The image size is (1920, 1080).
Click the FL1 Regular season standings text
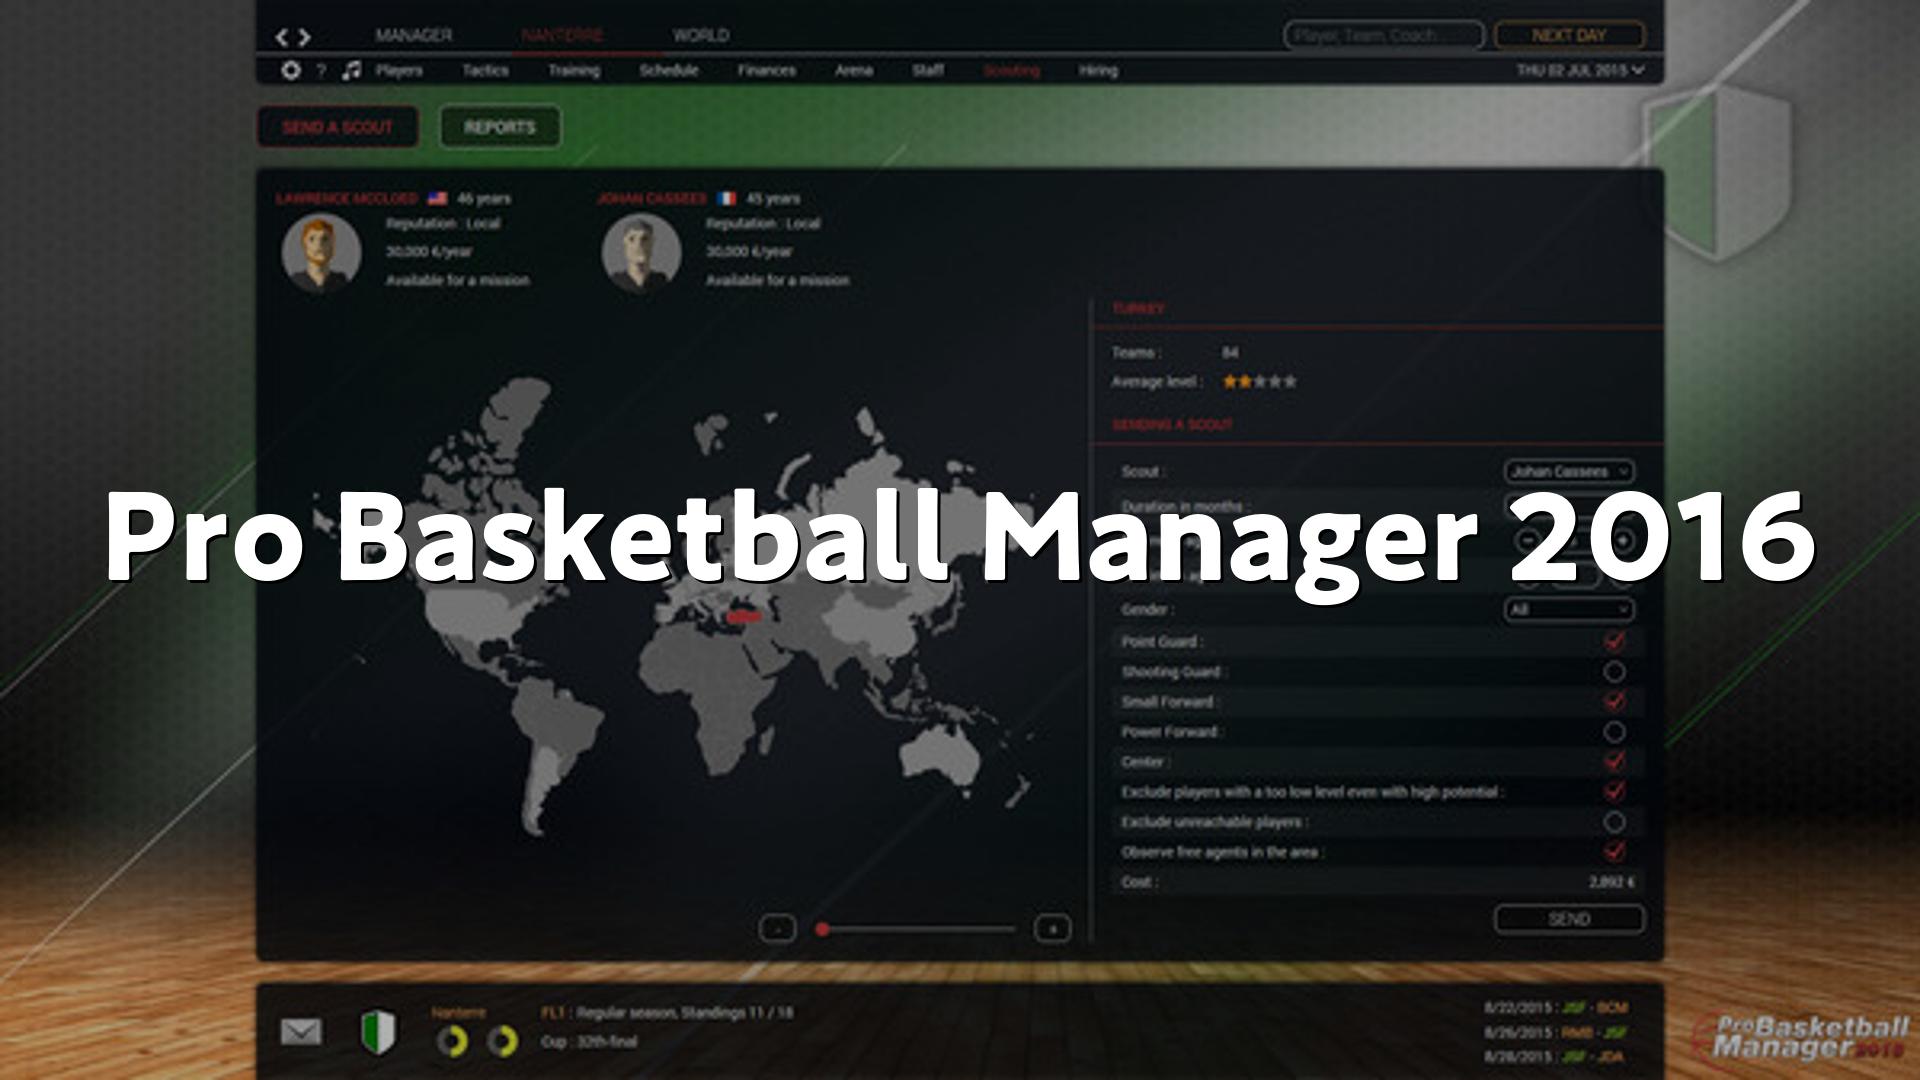[x=667, y=1013]
